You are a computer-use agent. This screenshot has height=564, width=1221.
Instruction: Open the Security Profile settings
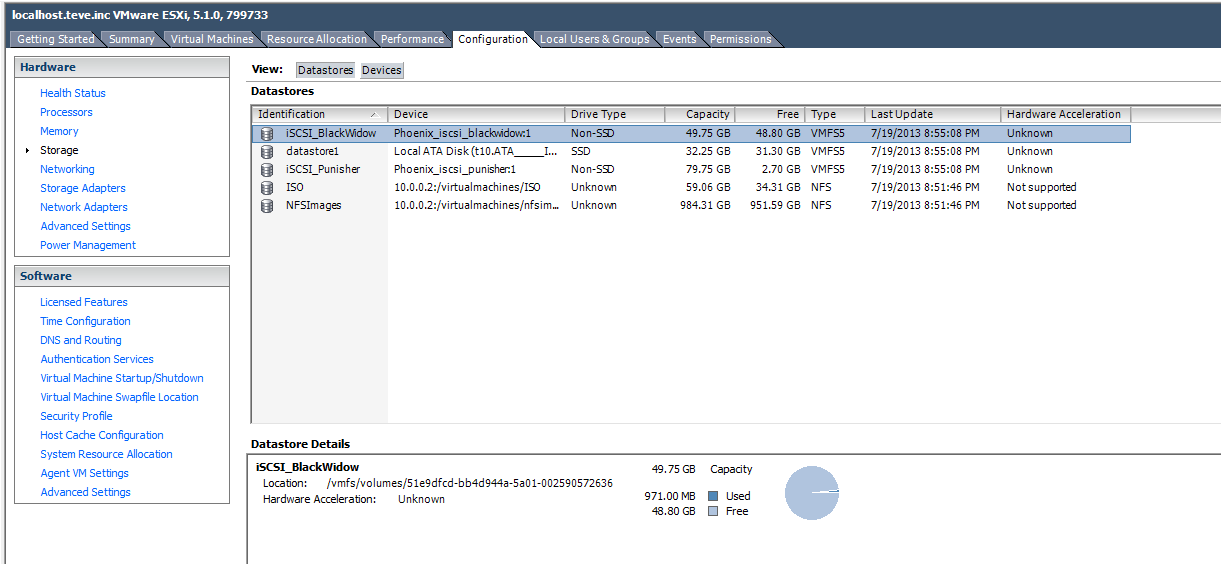coord(76,416)
